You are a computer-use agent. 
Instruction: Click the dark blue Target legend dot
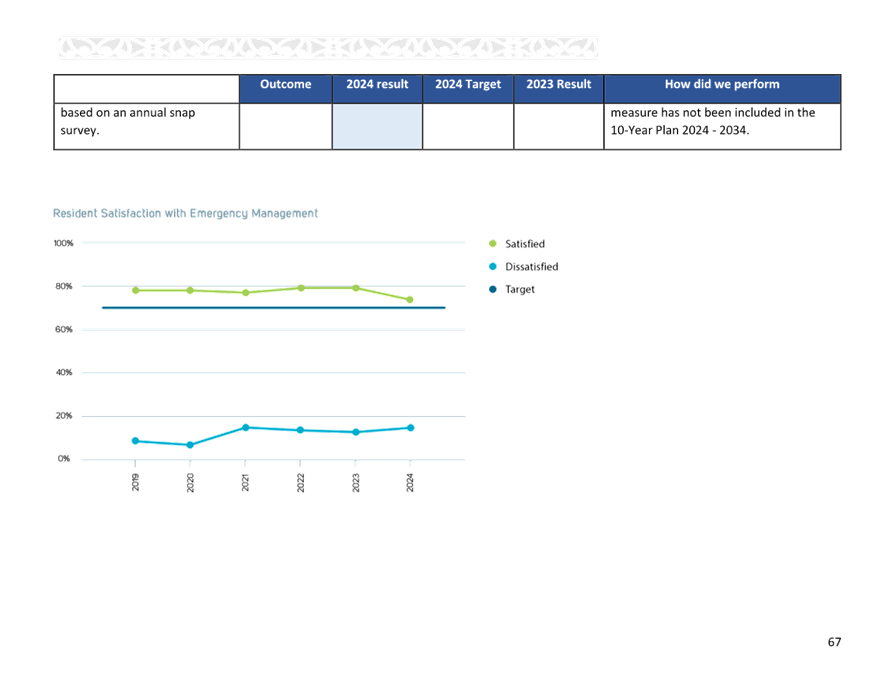point(493,289)
